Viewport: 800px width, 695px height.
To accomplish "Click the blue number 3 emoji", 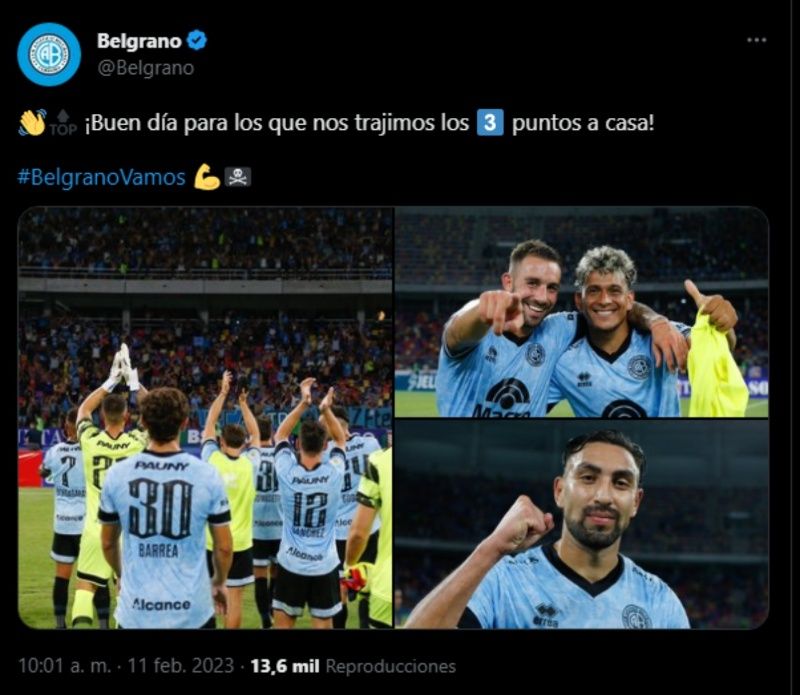I will (490, 123).
